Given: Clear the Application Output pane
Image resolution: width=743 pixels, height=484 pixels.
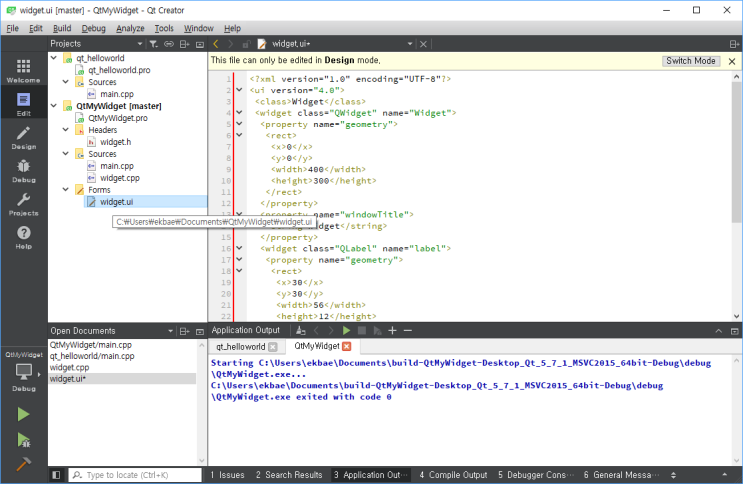Looking at the screenshot, I should coord(300,330).
